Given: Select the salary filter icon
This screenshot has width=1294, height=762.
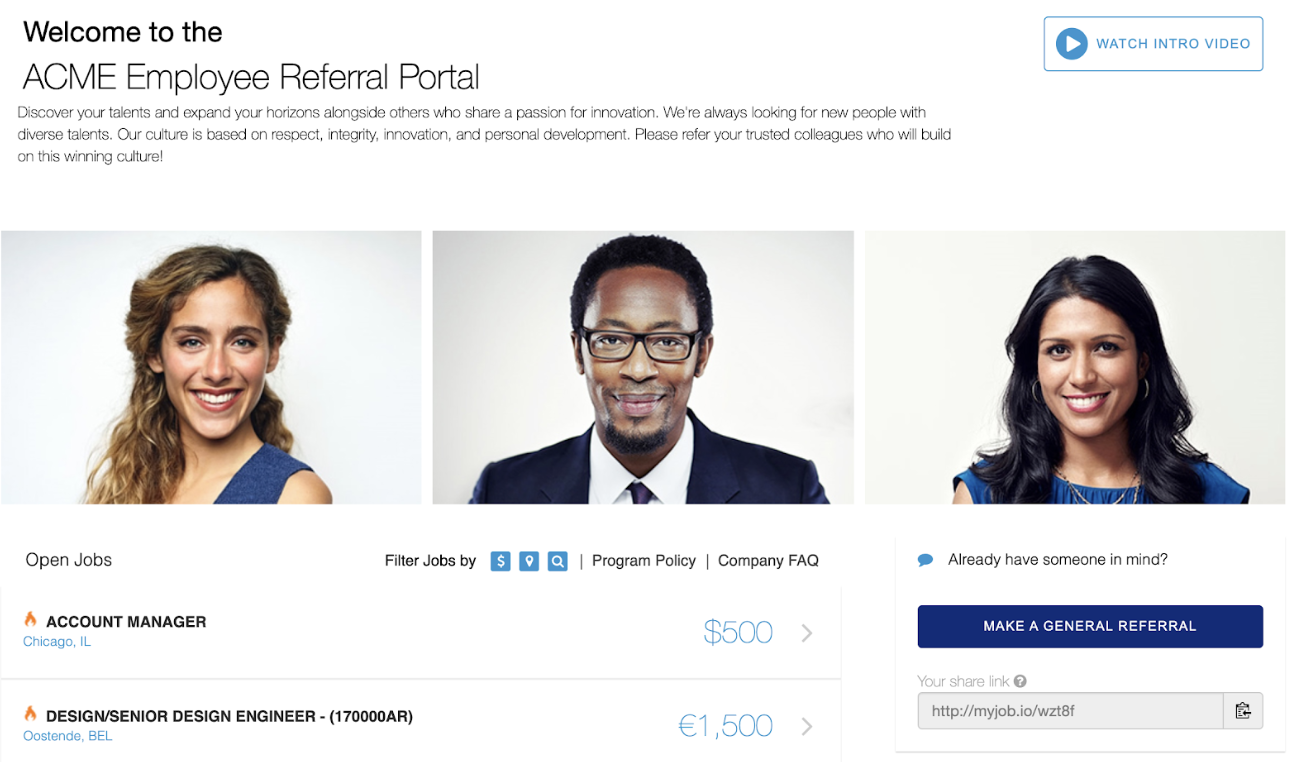Looking at the screenshot, I should coord(500,561).
